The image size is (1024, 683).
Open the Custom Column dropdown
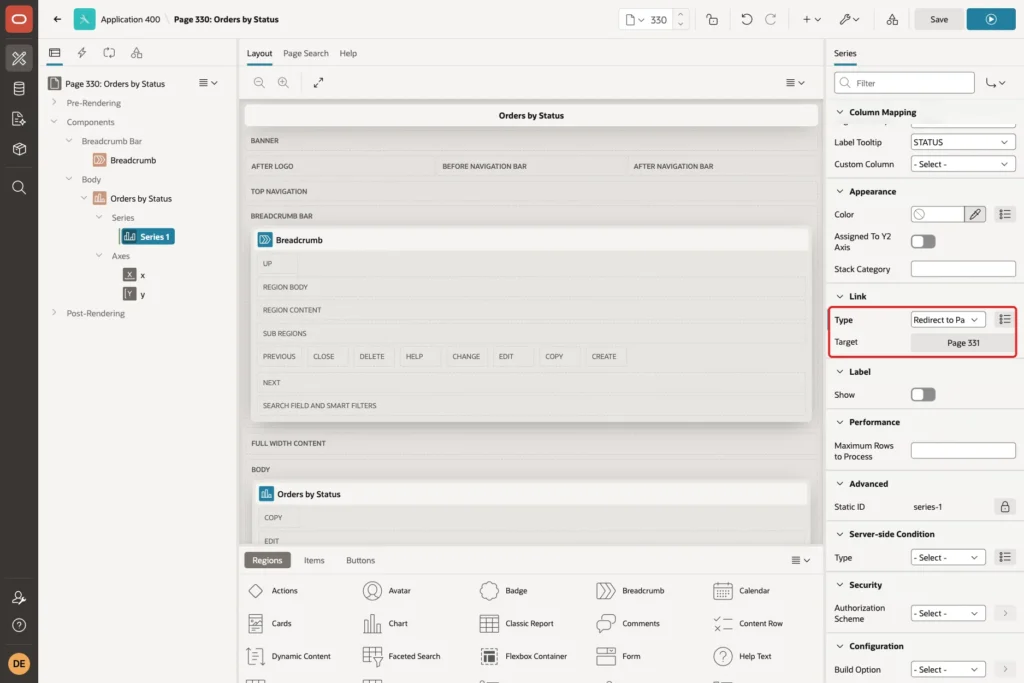point(963,165)
